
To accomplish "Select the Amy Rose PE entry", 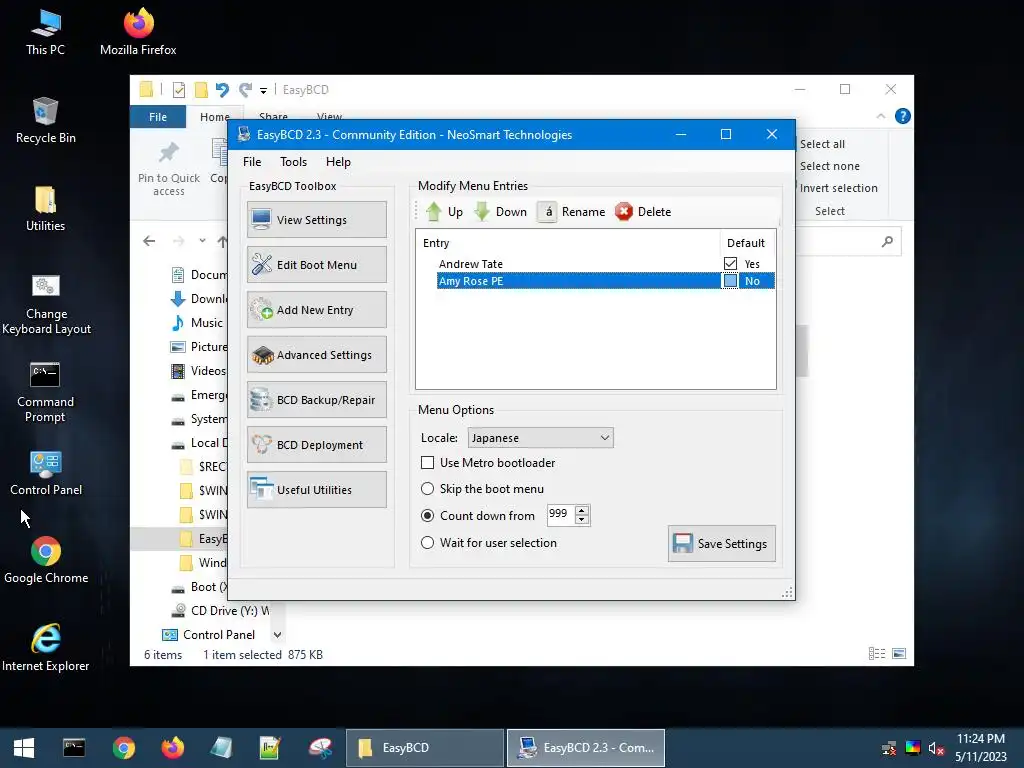I will (470, 281).
